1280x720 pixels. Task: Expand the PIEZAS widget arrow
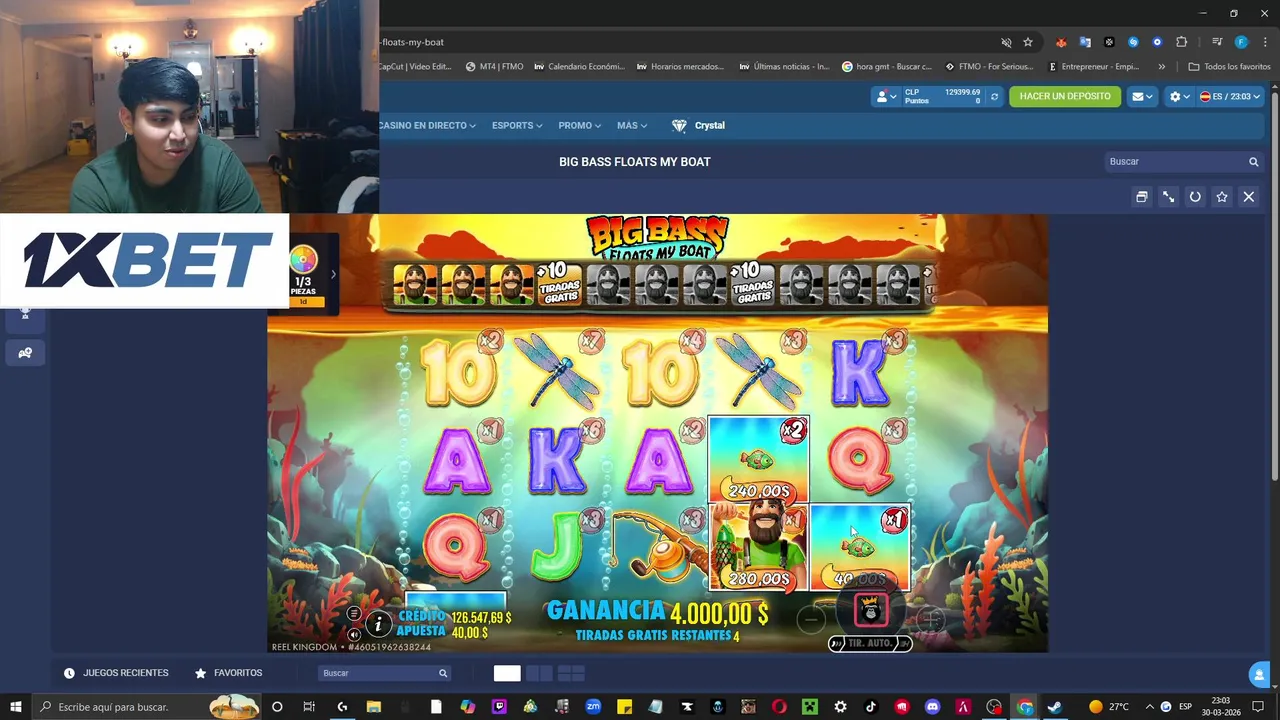click(x=333, y=274)
